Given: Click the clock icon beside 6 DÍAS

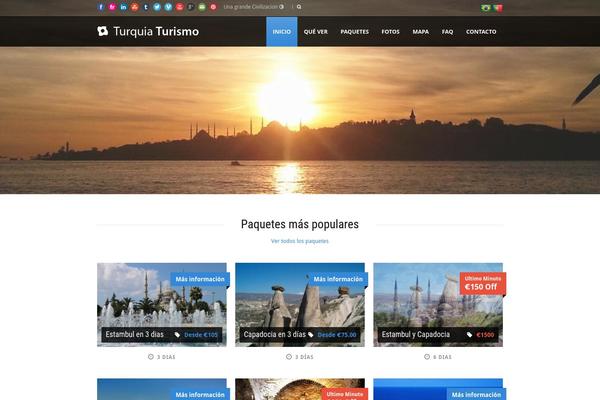Looking at the screenshot, I should pos(427,357).
